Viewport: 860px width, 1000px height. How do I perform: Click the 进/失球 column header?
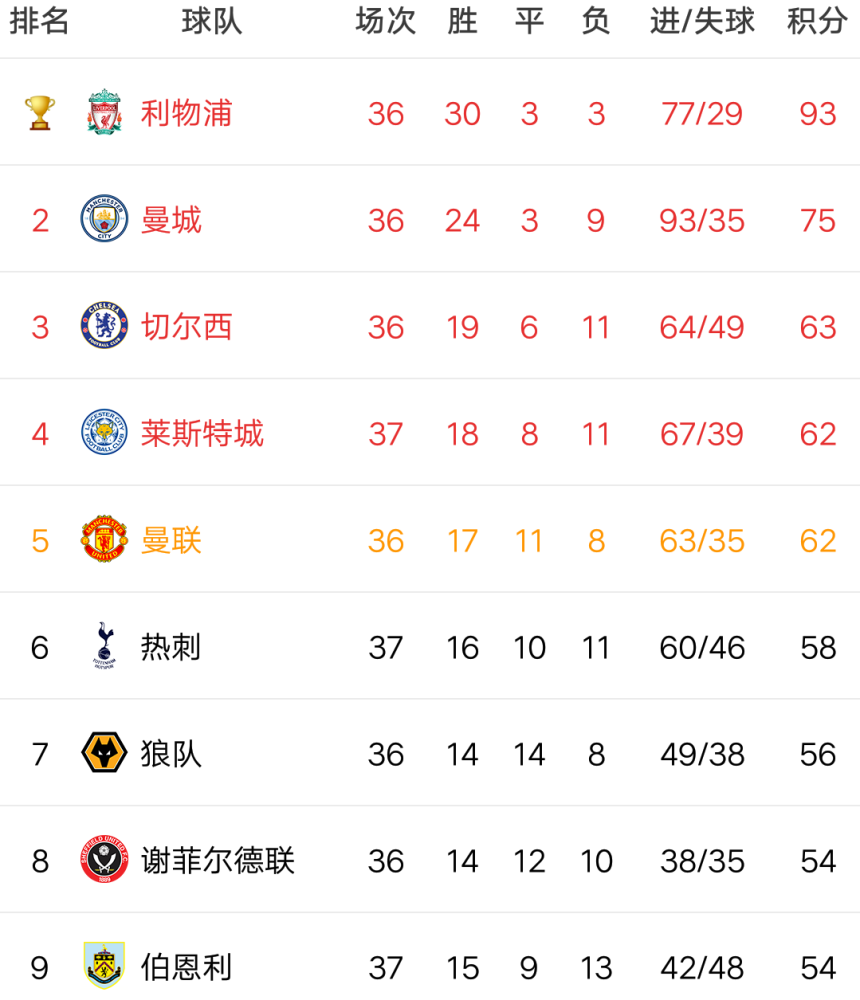[702, 22]
